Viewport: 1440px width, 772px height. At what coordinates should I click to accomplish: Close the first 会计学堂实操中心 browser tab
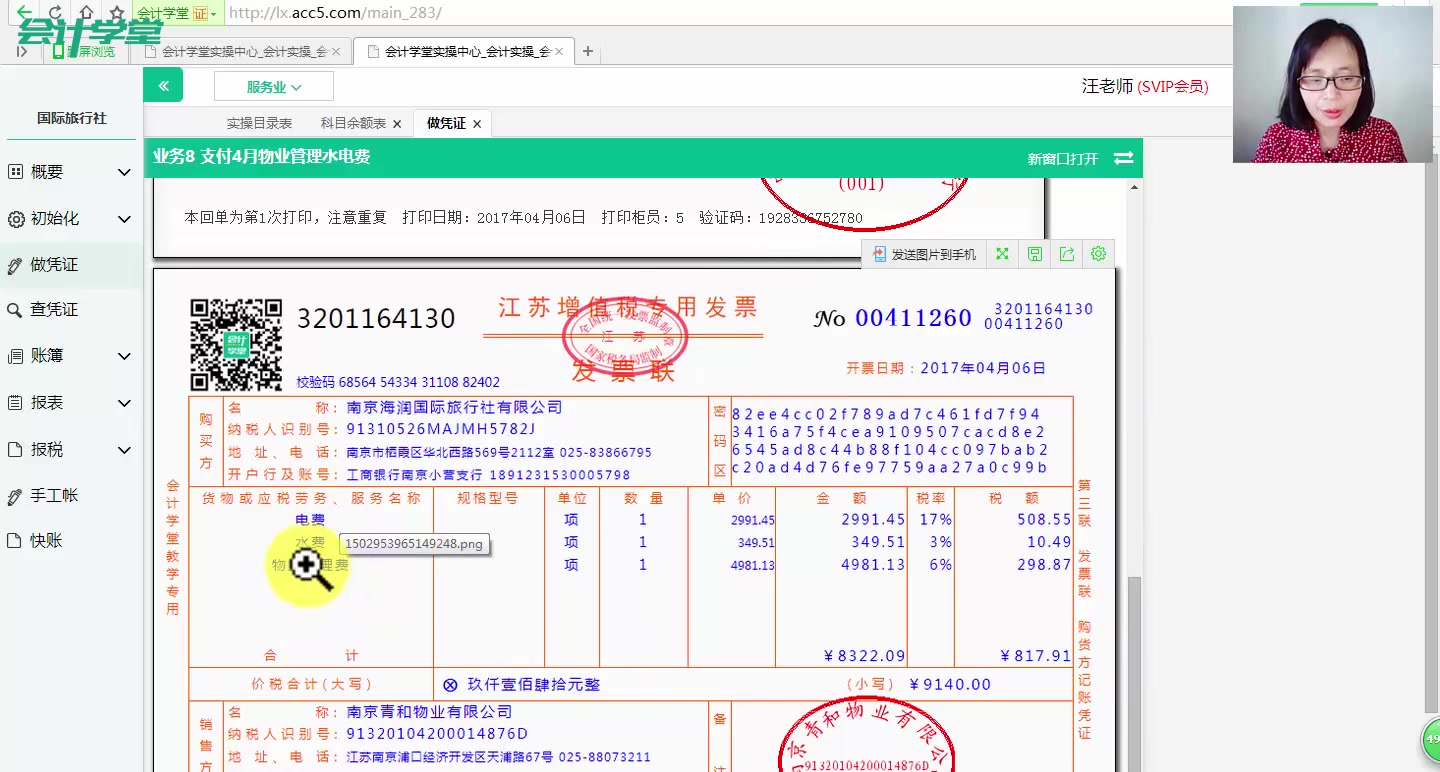click(x=336, y=51)
